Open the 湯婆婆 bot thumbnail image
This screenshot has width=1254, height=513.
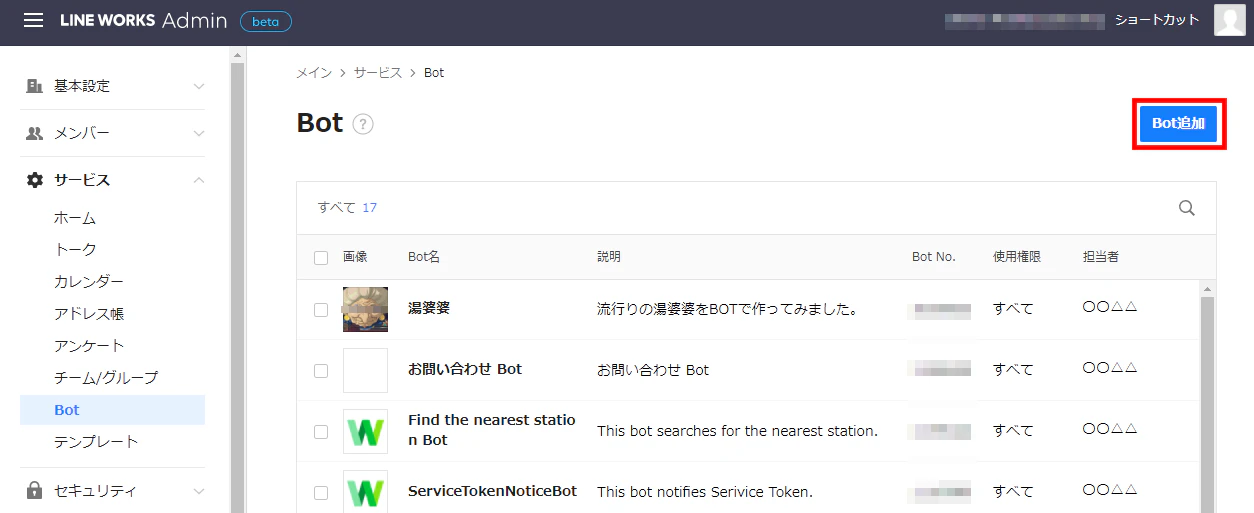coord(365,309)
